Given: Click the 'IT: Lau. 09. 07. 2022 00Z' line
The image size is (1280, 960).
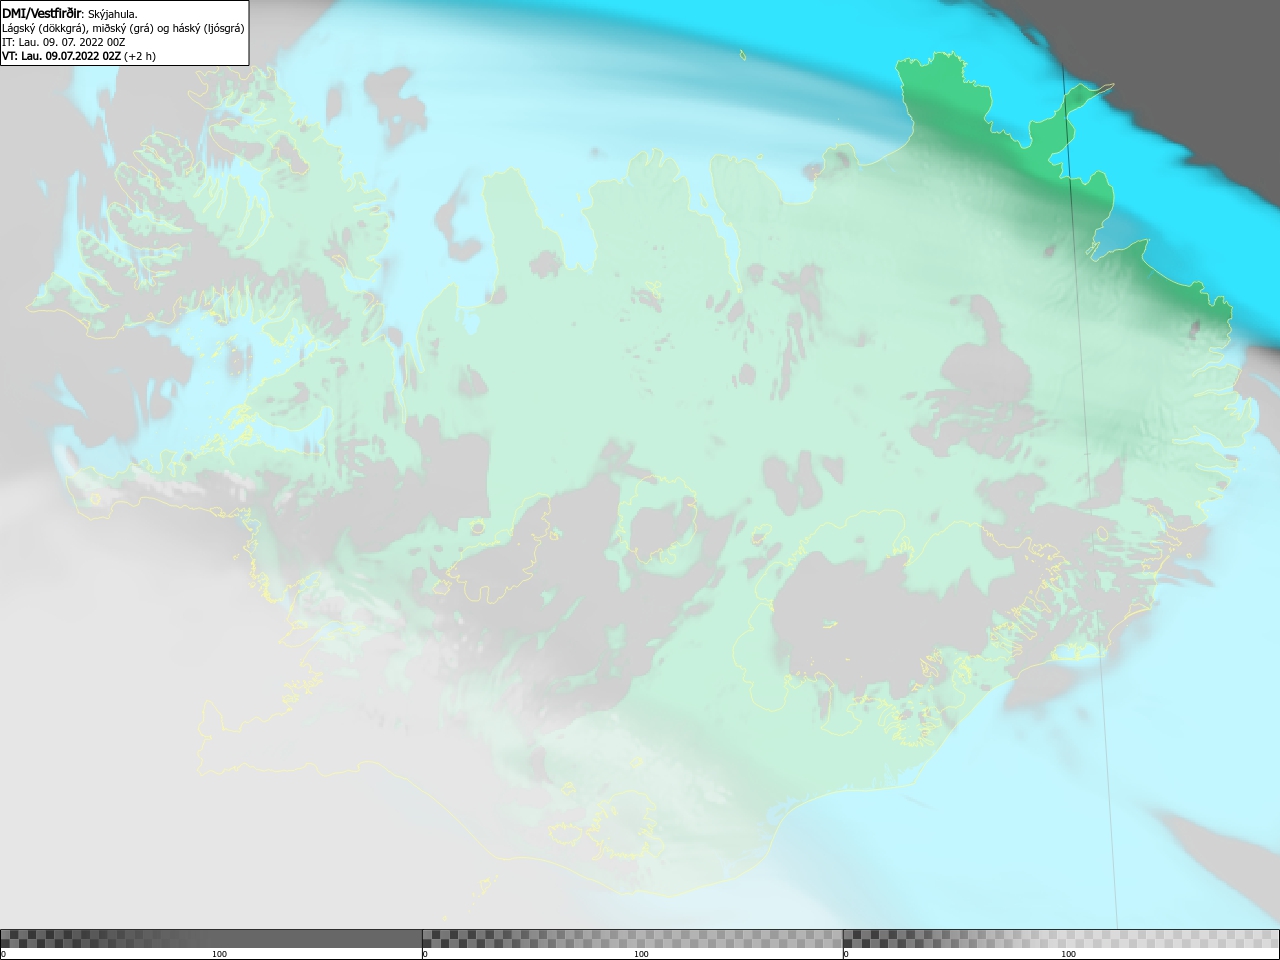Looking at the screenshot, I should click(x=64, y=42).
